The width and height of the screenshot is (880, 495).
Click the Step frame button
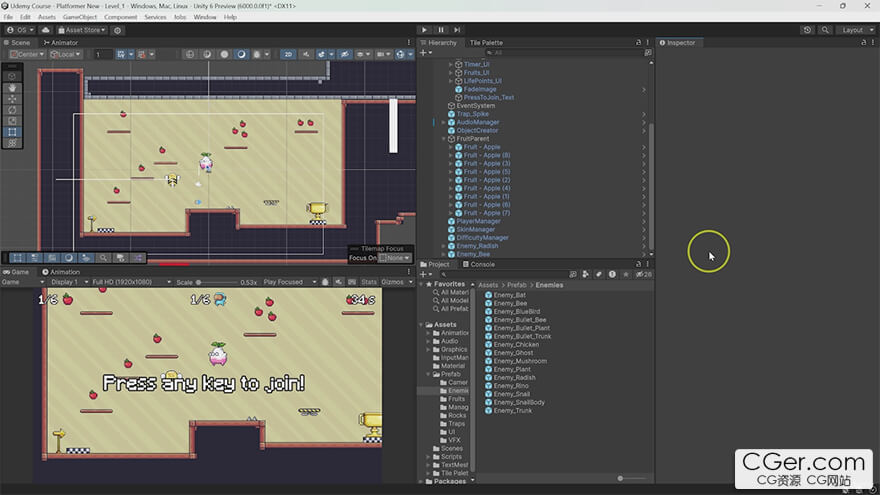(x=457, y=30)
